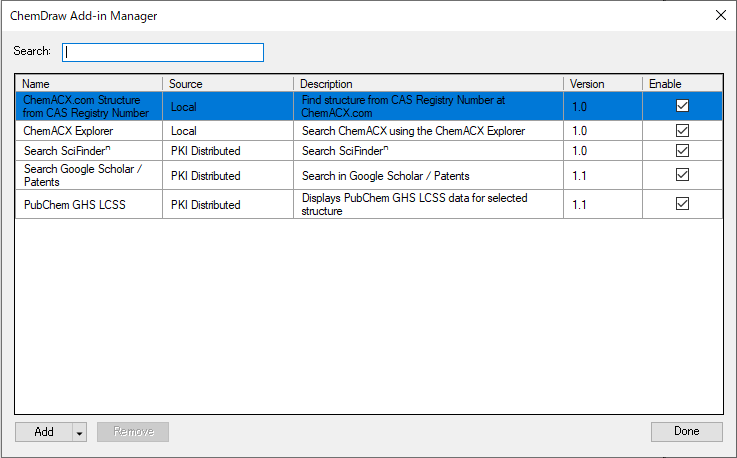The height and width of the screenshot is (458, 737).
Task: Click the Version column header
Action: pos(603,84)
